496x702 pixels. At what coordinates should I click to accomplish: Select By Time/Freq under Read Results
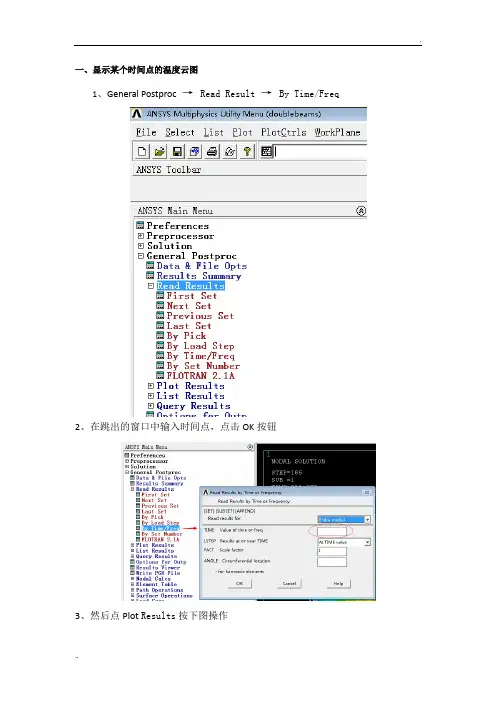click(x=200, y=356)
